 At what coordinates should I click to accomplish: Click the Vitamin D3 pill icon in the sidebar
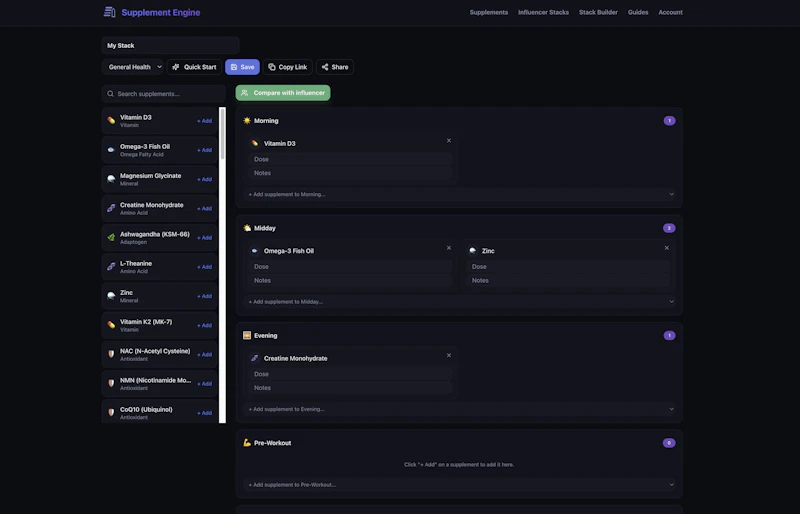coord(111,120)
